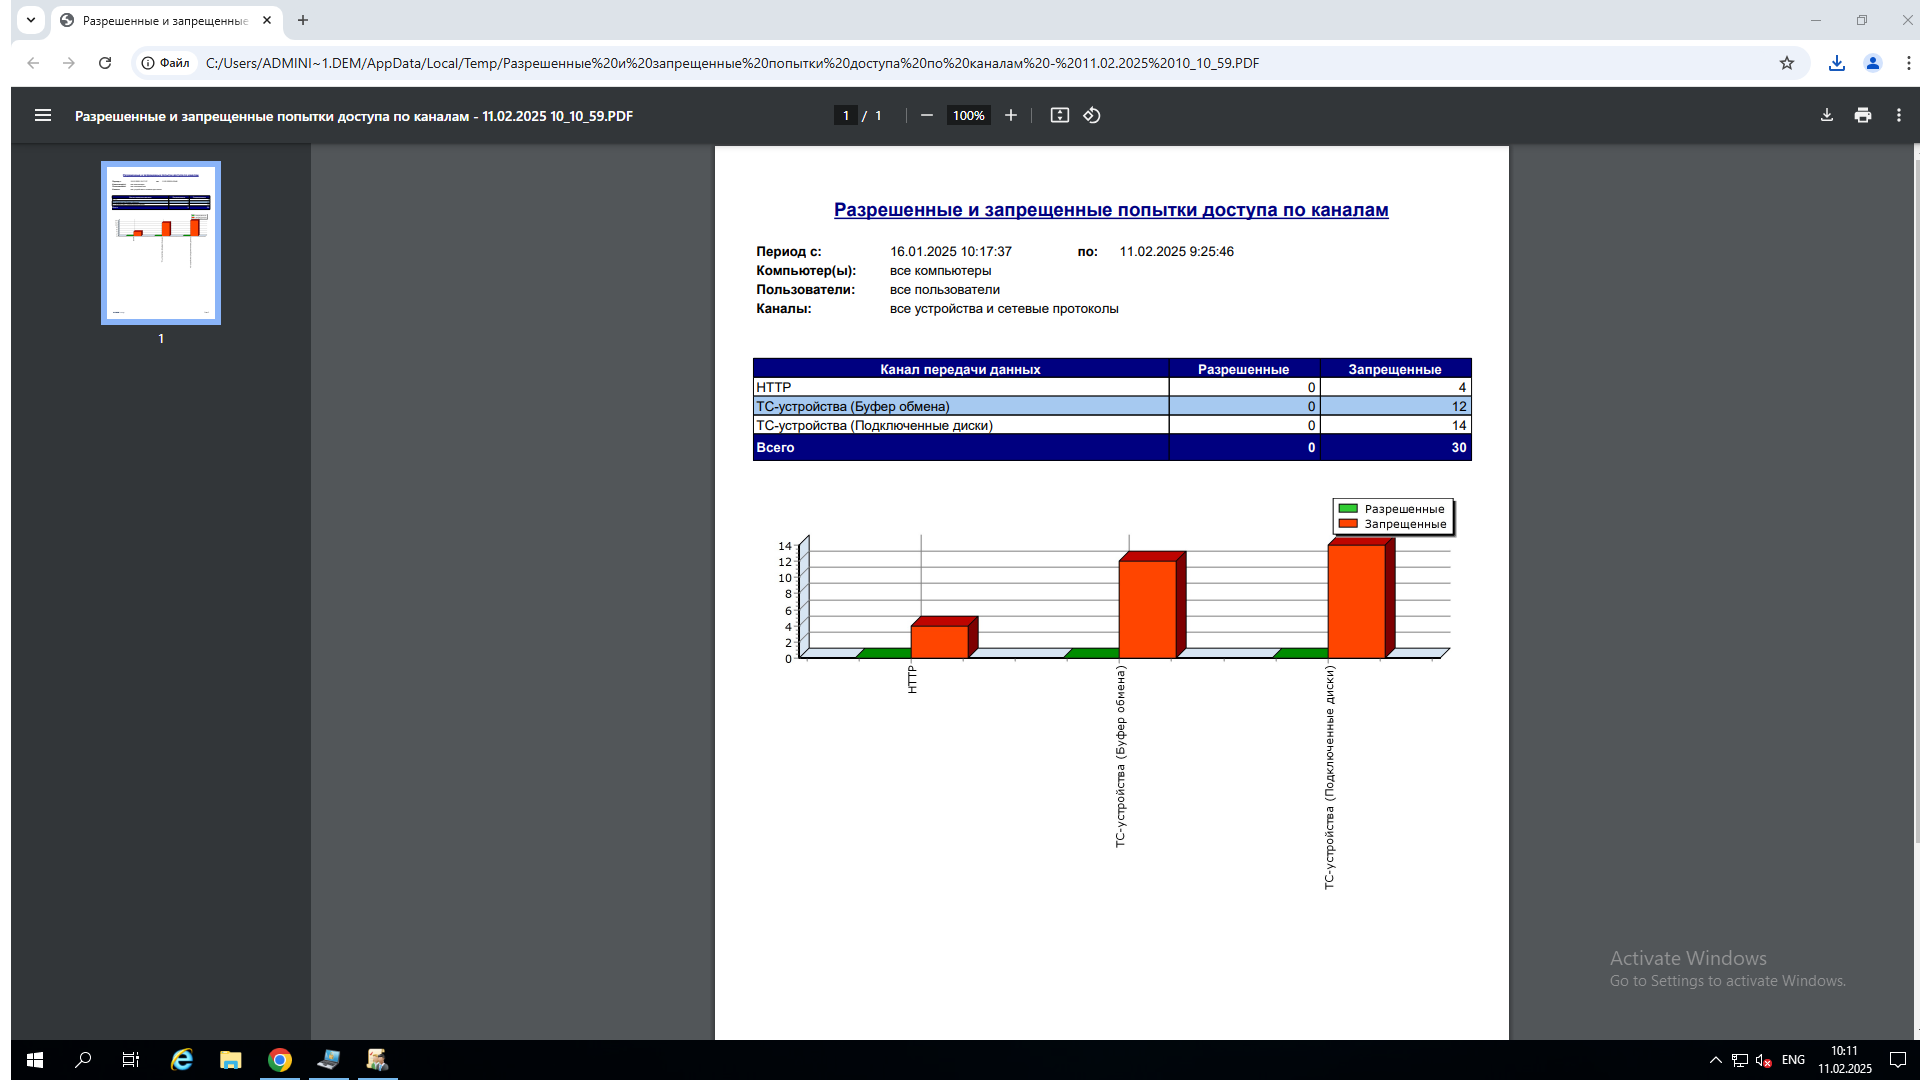Open Windows taskbar search
The image size is (1920, 1080).
coord(83,1060)
